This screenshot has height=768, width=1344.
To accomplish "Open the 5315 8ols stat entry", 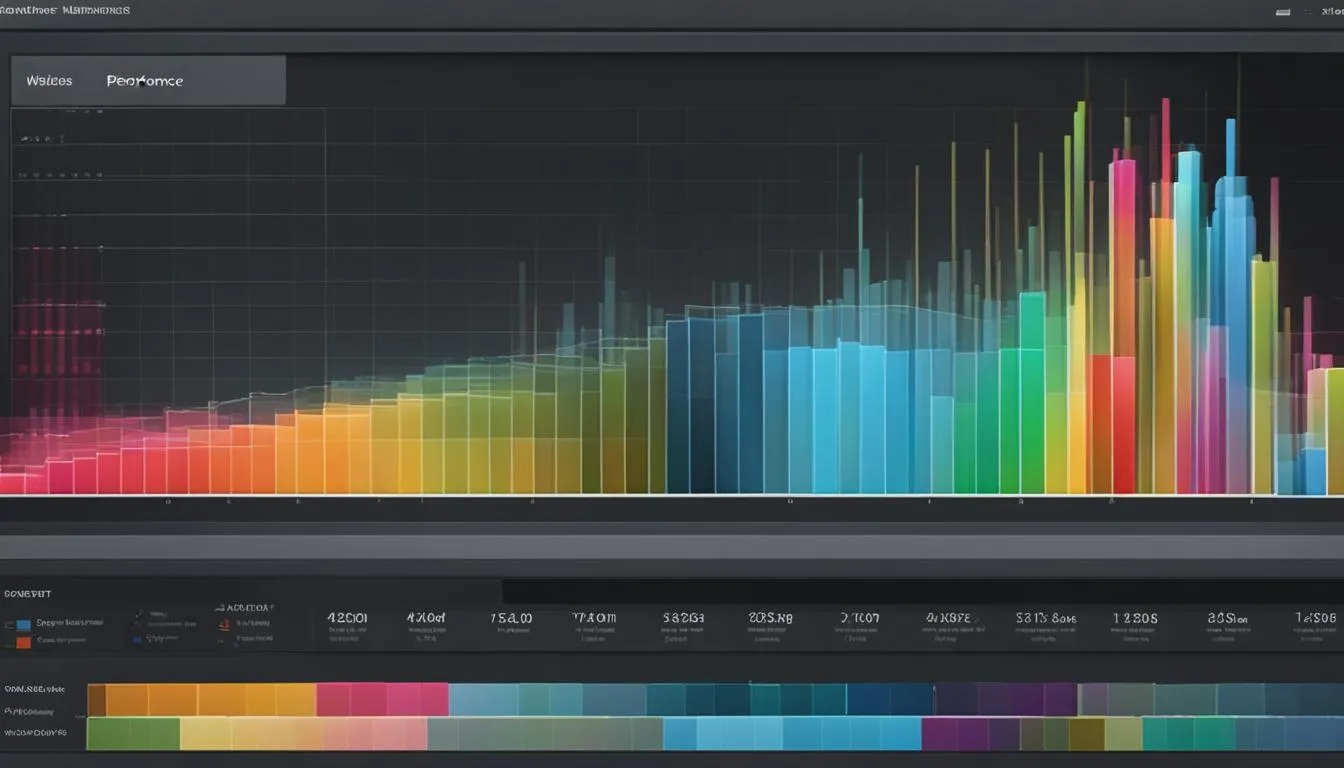I will [1045, 618].
